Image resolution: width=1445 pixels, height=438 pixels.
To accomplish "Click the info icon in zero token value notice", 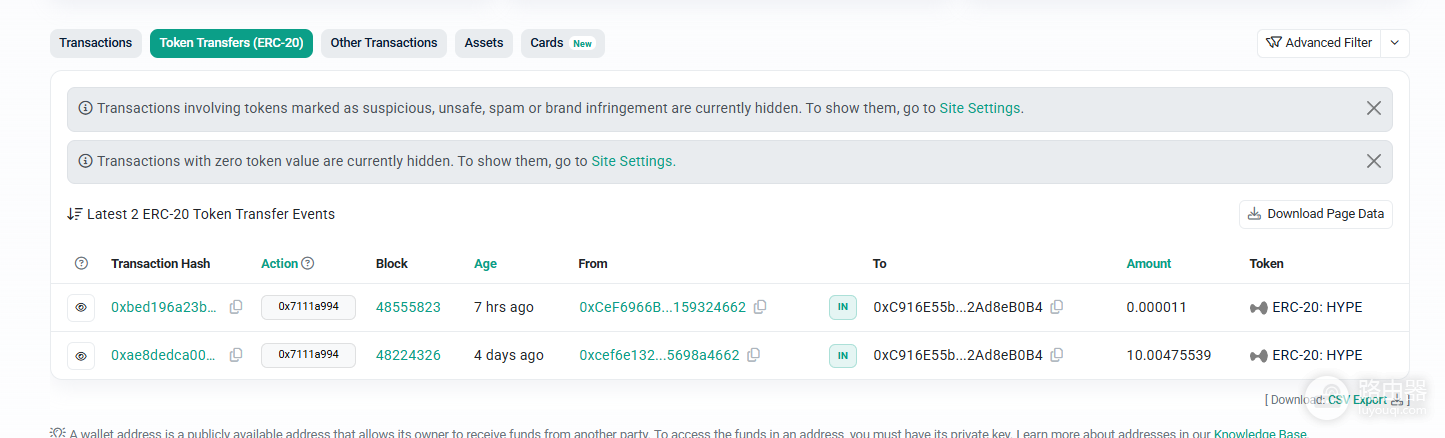I will click(85, 161).
